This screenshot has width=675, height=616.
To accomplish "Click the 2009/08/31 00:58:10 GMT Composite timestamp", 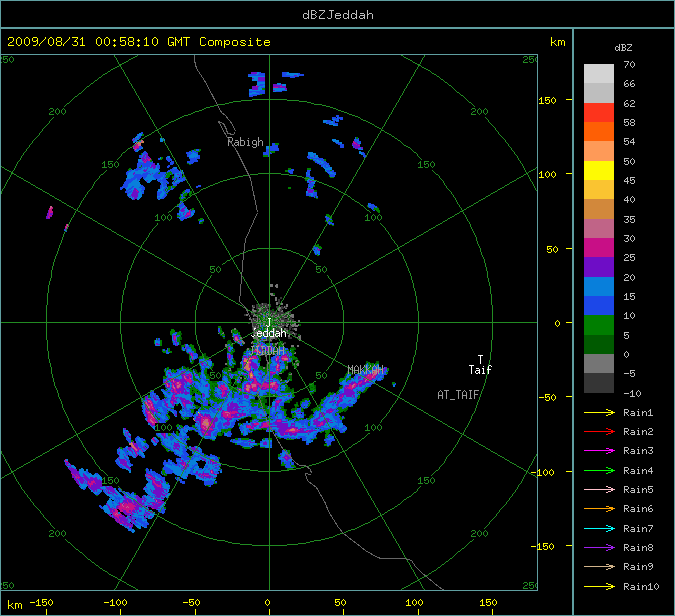I will tap(139, 42).
